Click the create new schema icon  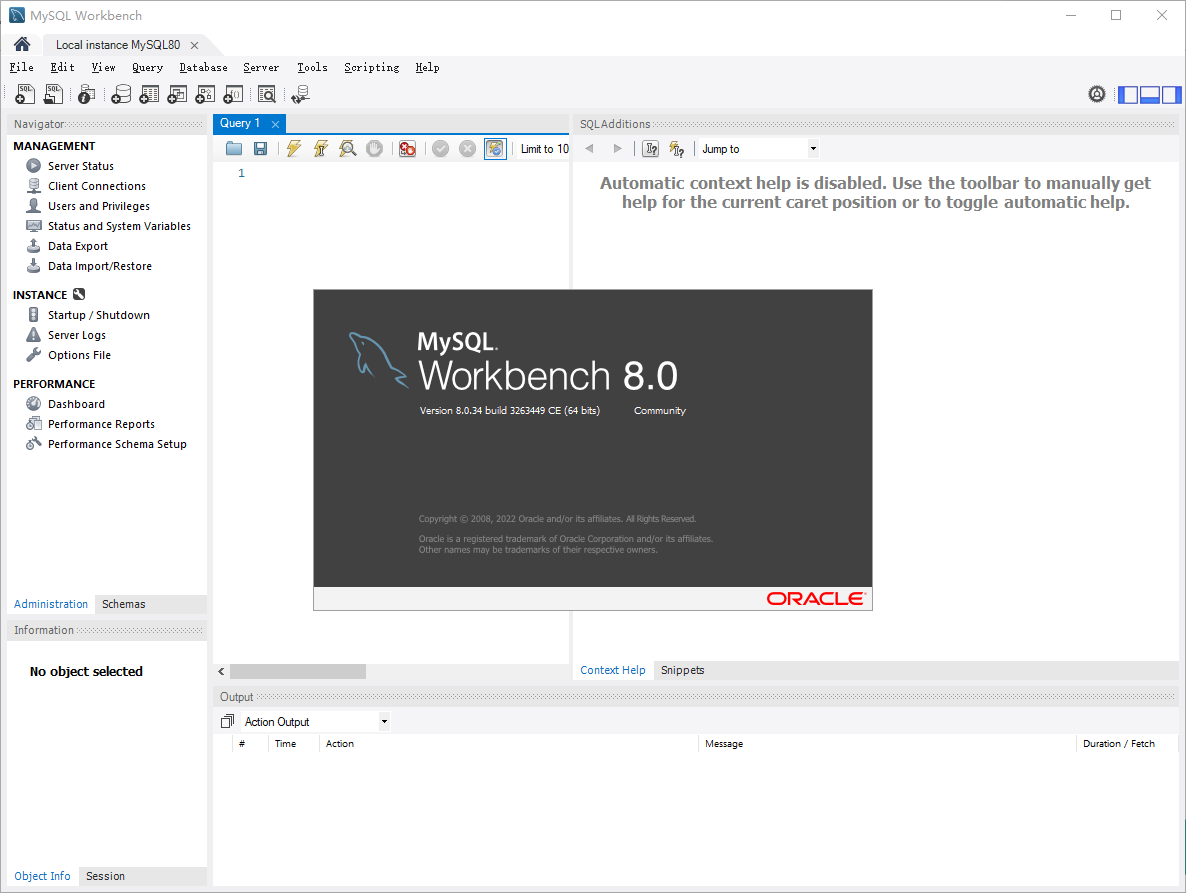pos(121,94)
